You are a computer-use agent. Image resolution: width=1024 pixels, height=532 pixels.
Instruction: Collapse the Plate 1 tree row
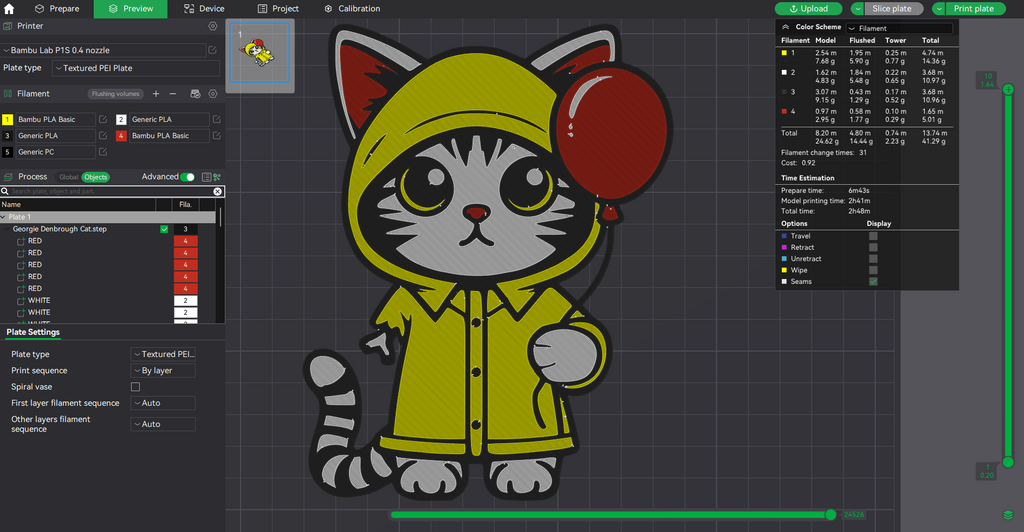[x=3, y=217]
